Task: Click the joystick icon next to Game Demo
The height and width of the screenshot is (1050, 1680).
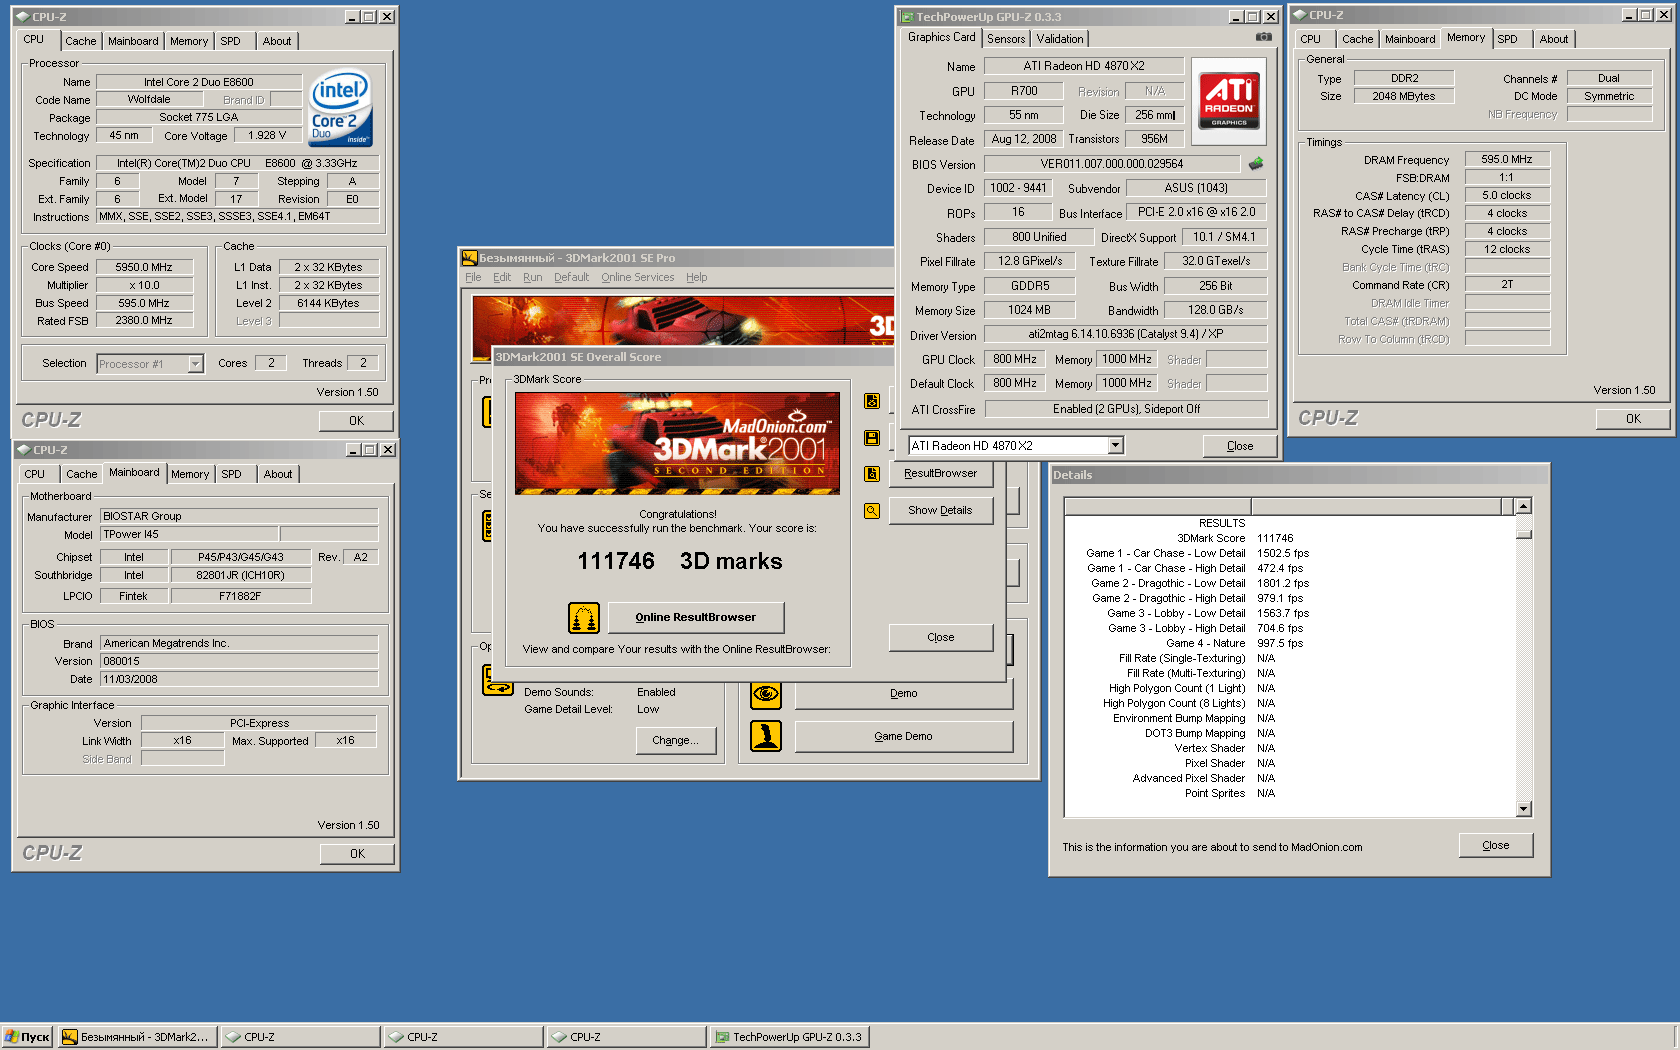Action: [x=766, y=736]
